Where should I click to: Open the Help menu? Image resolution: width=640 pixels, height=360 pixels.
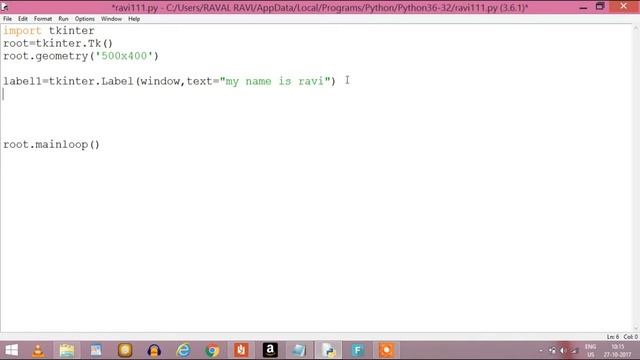pos(134,19)
